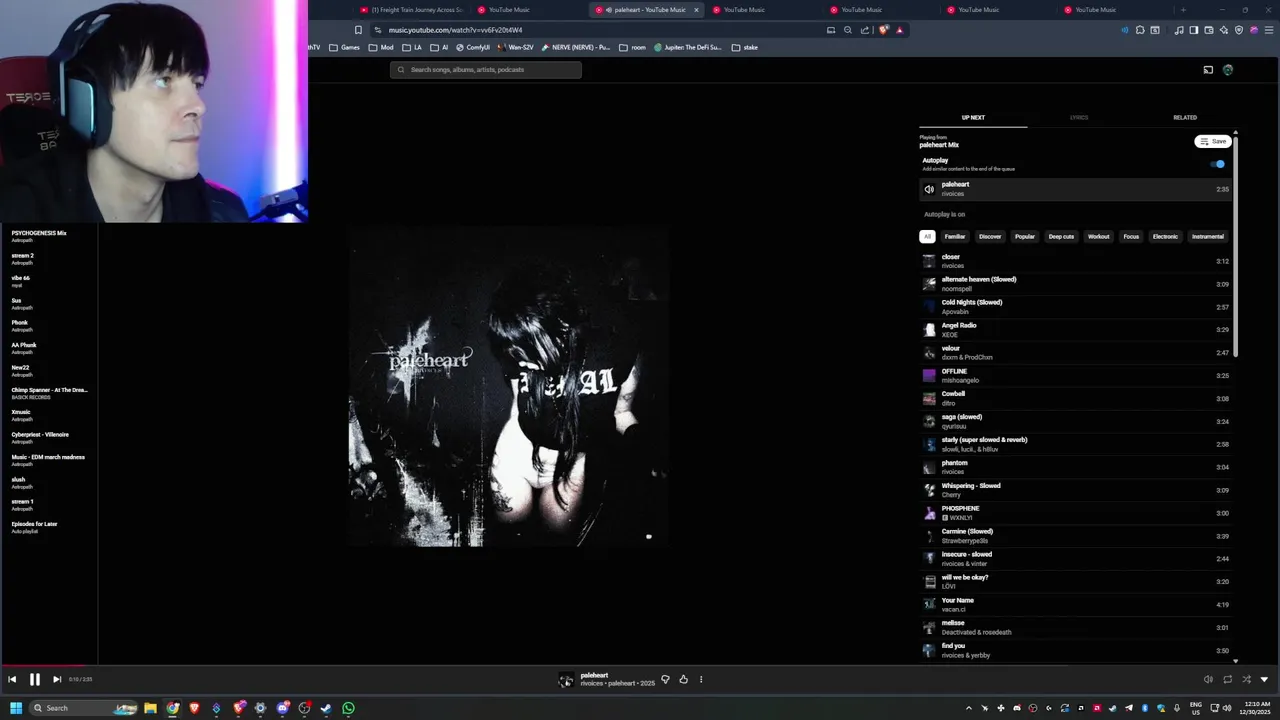This screenshot has width=1280, height=720.
Task: Click the song progress bar
Action: point(640,665)
